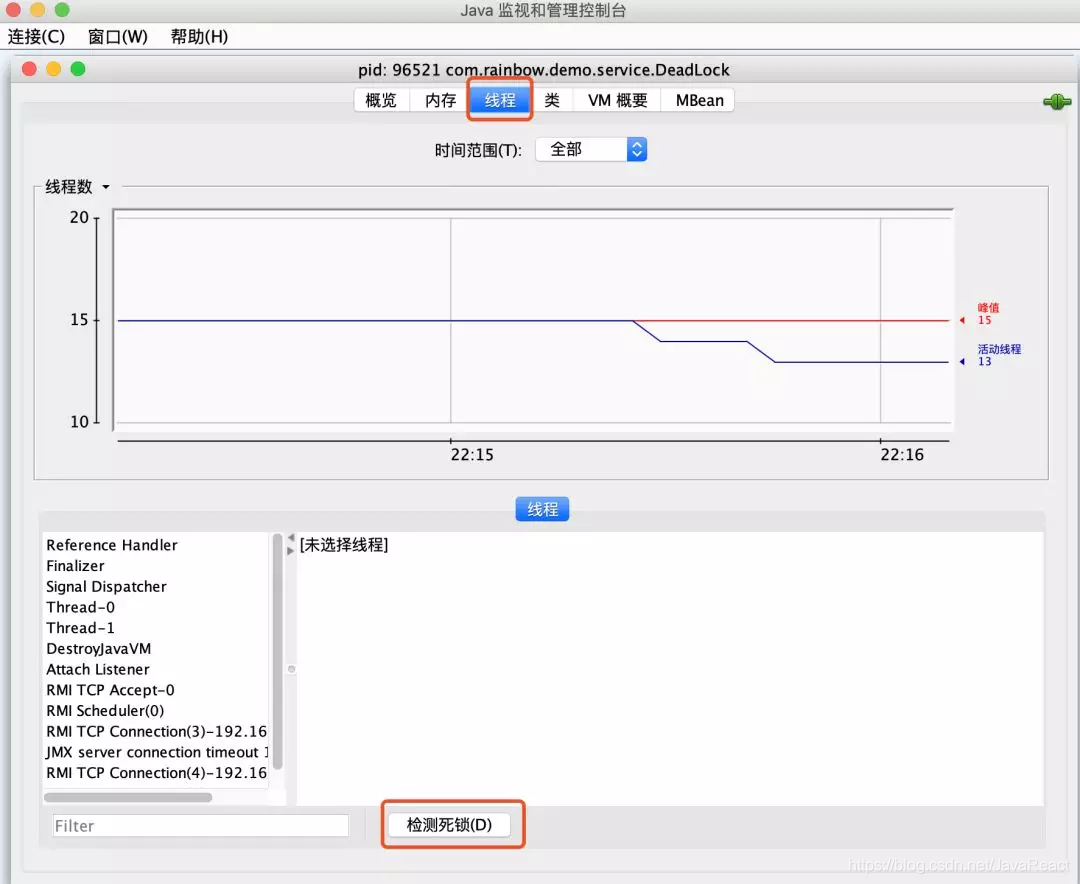Click the green connection status icon

pos(1057,103)
